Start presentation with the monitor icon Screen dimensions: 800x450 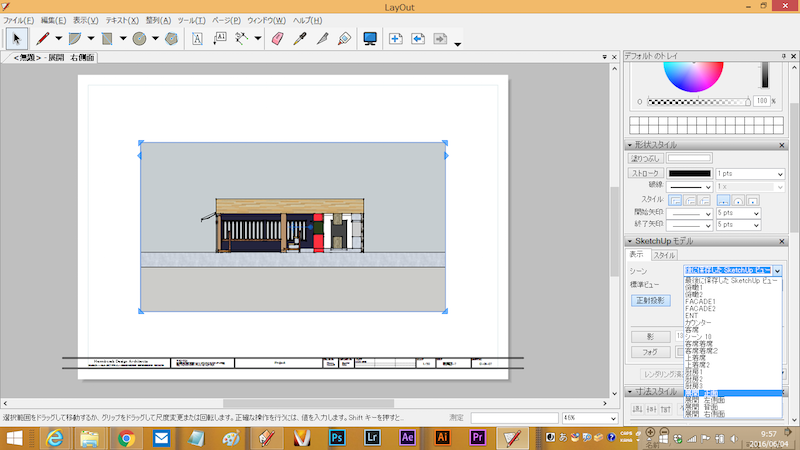(x=370, y=39)
